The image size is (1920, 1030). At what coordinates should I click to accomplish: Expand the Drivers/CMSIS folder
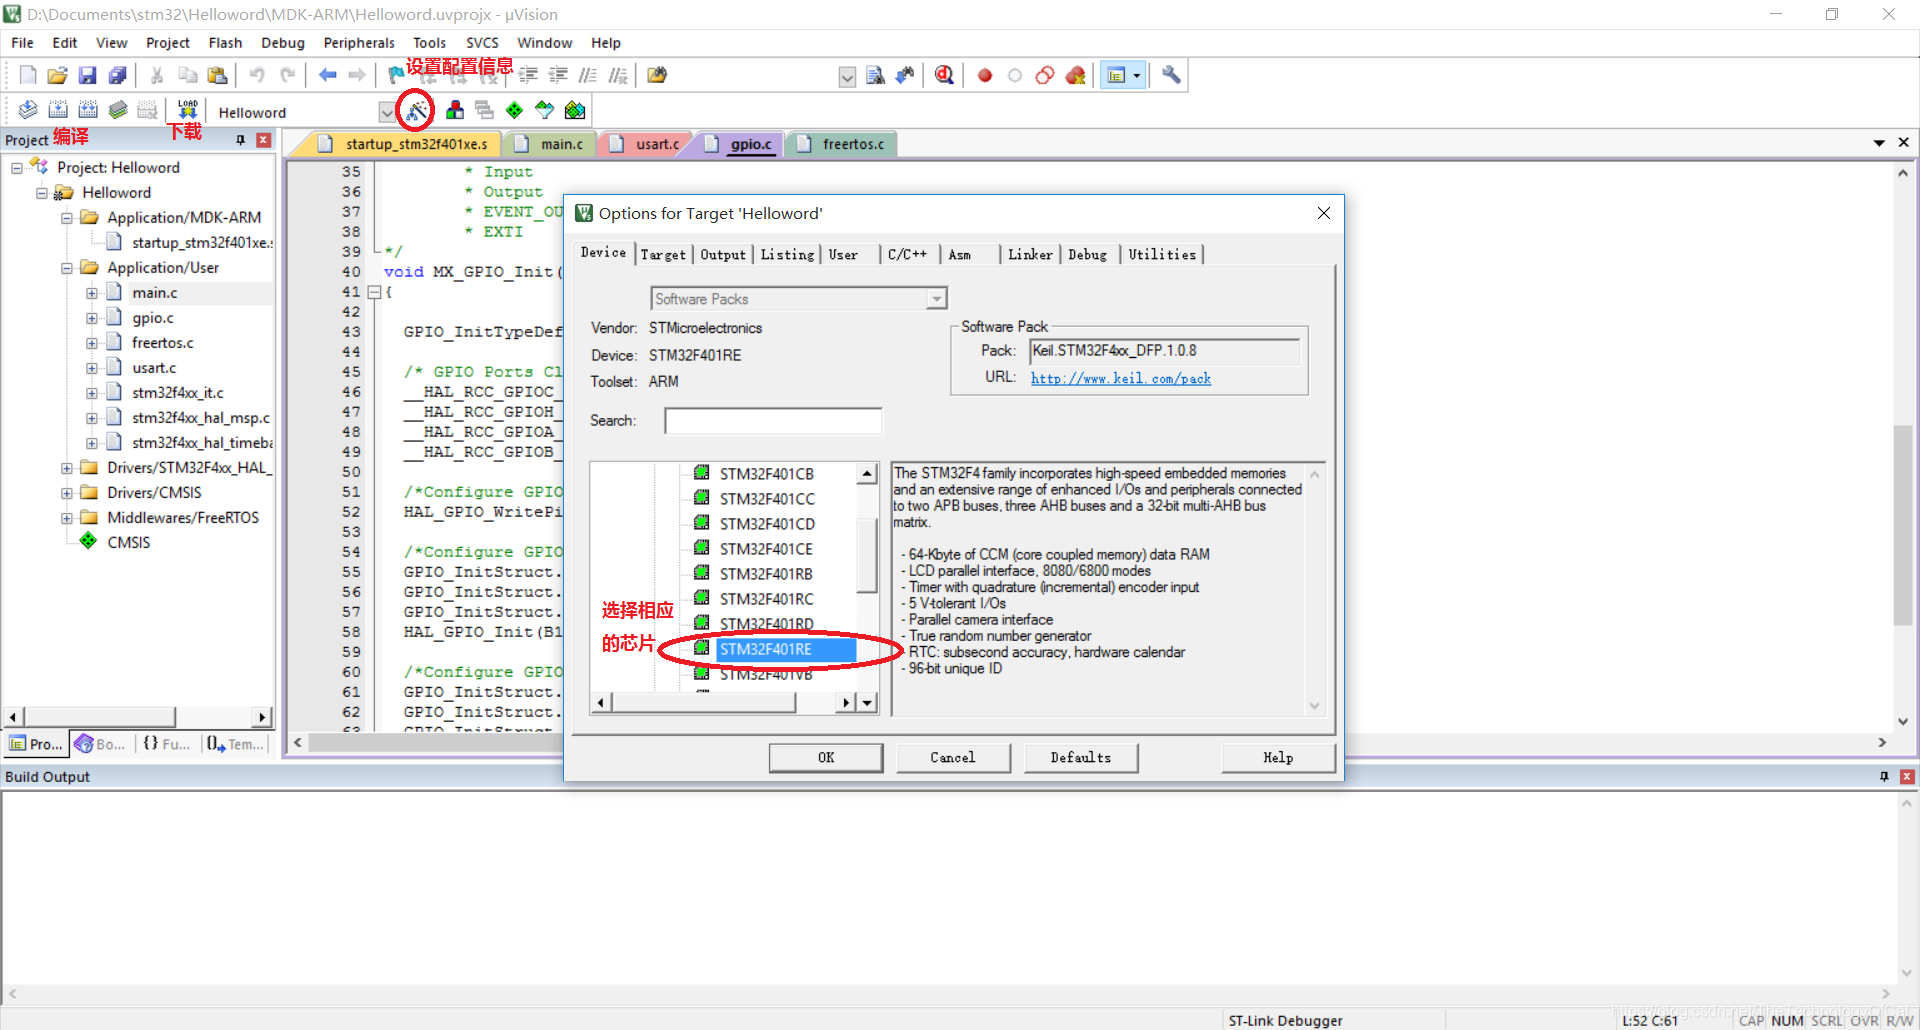[x=67, y=493]
